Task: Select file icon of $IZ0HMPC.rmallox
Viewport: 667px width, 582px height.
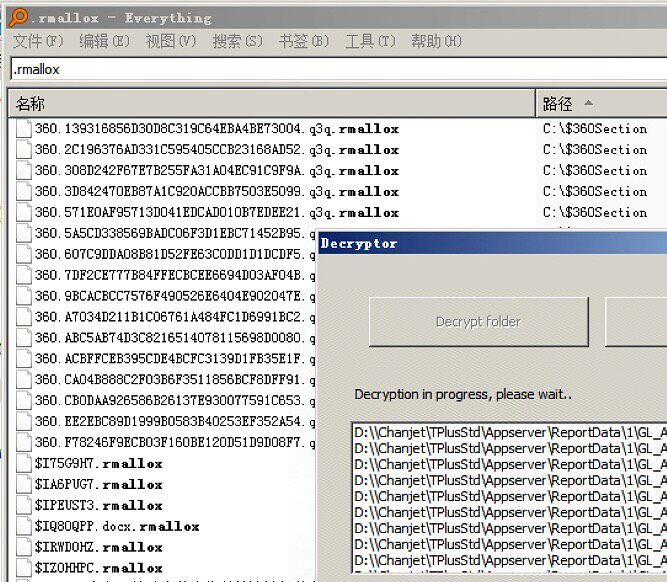Action: coord(24,568)
